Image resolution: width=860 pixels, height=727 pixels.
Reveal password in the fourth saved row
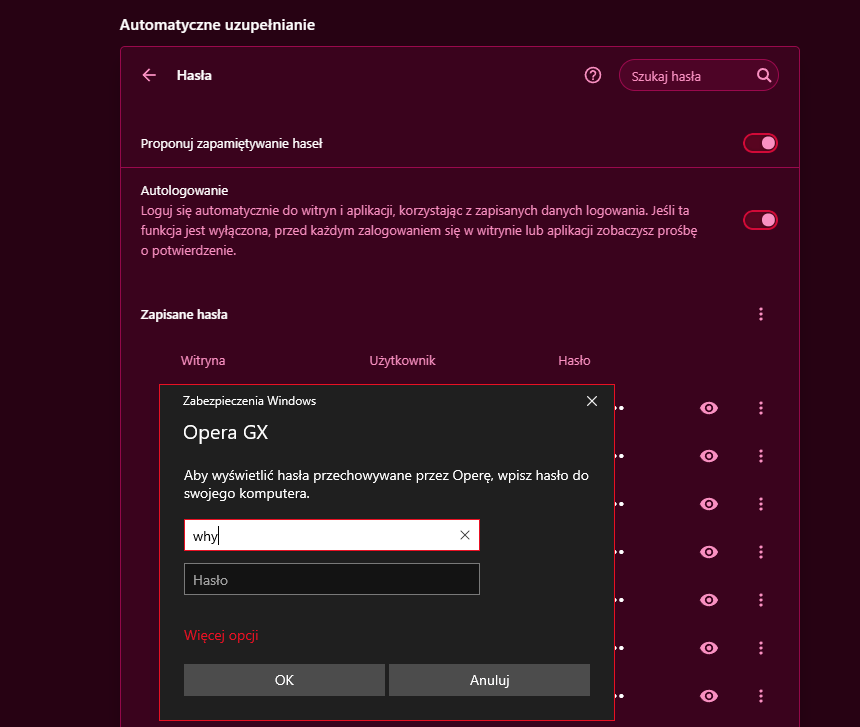(709, 552)
